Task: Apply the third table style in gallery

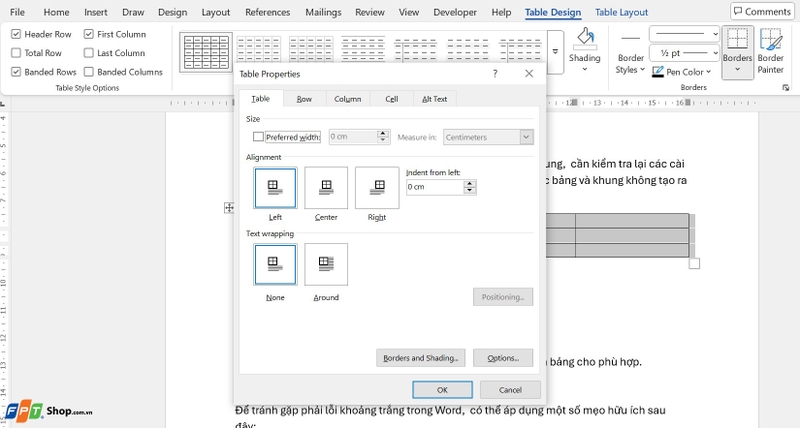Action: 311,49
